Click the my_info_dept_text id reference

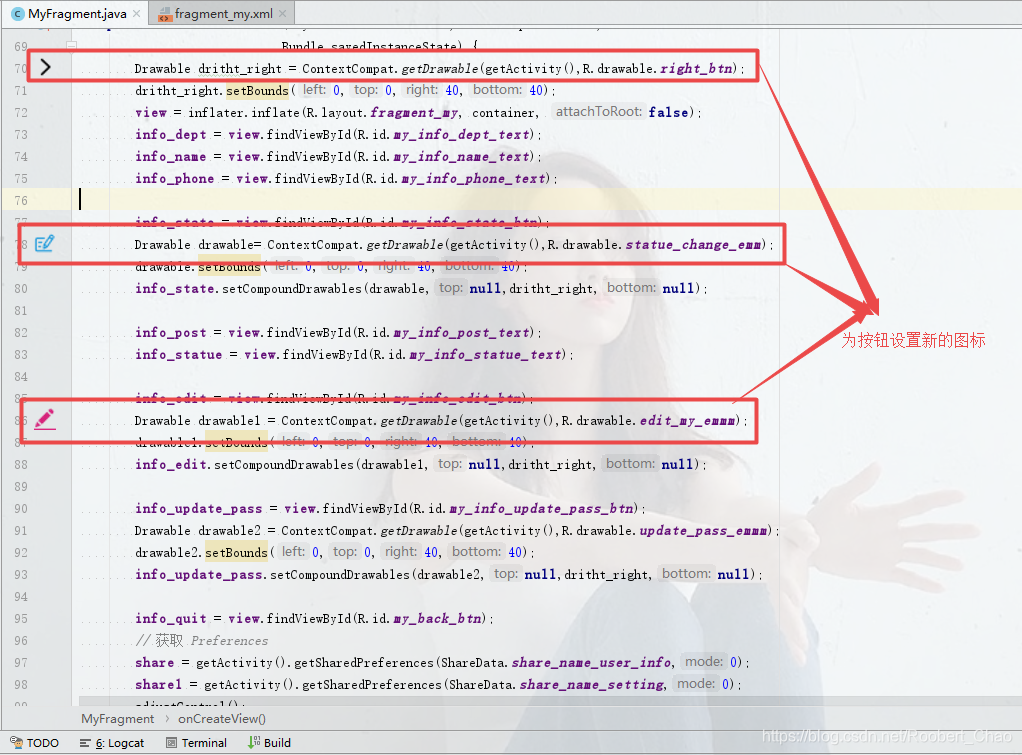click(x=462, y=134)
